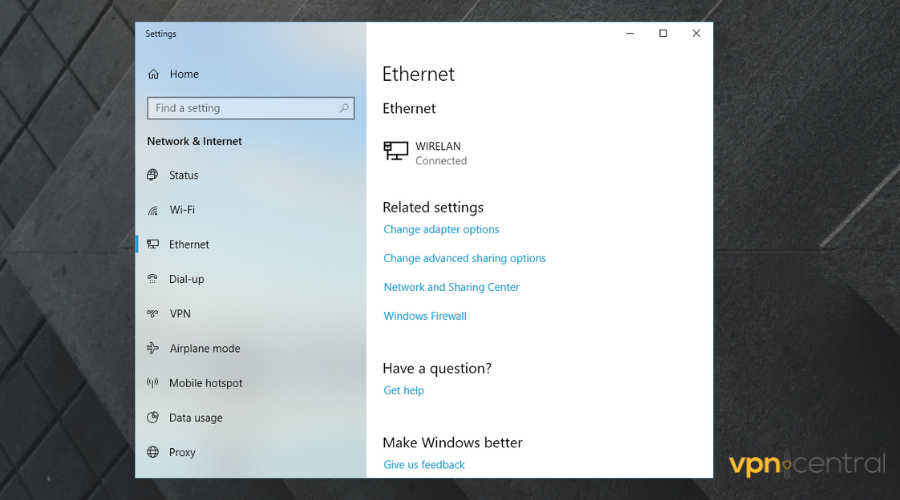Select the Proxy globe icon
Screen dimensions: 900x500
tap(153, 452)
